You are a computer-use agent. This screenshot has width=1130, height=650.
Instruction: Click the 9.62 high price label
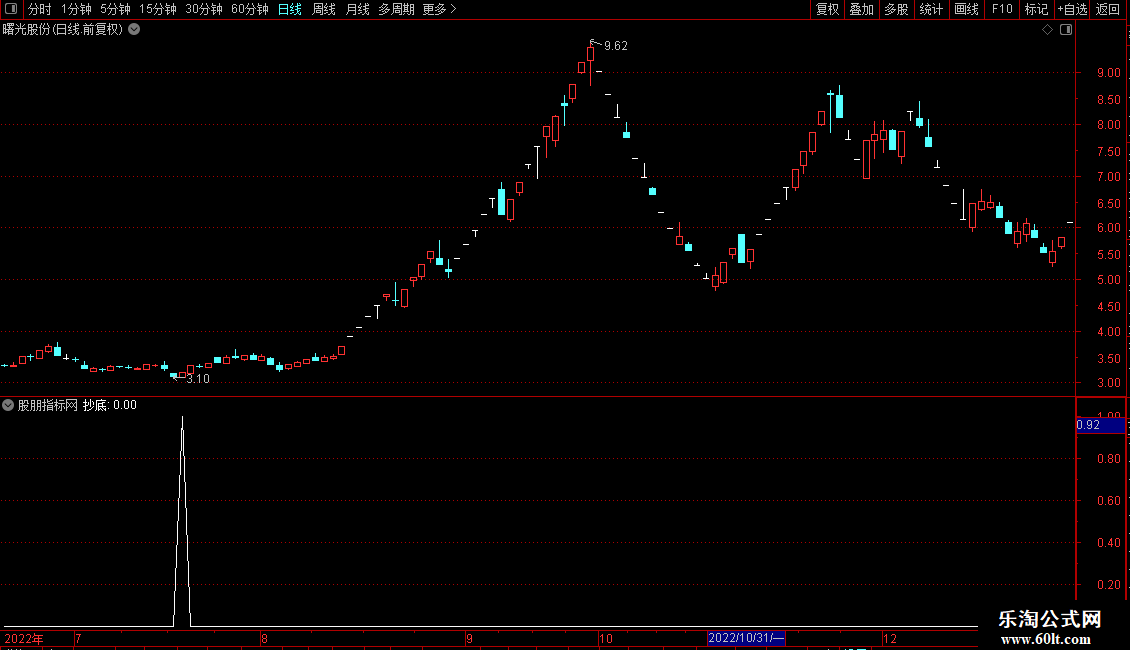pos(615,46)
